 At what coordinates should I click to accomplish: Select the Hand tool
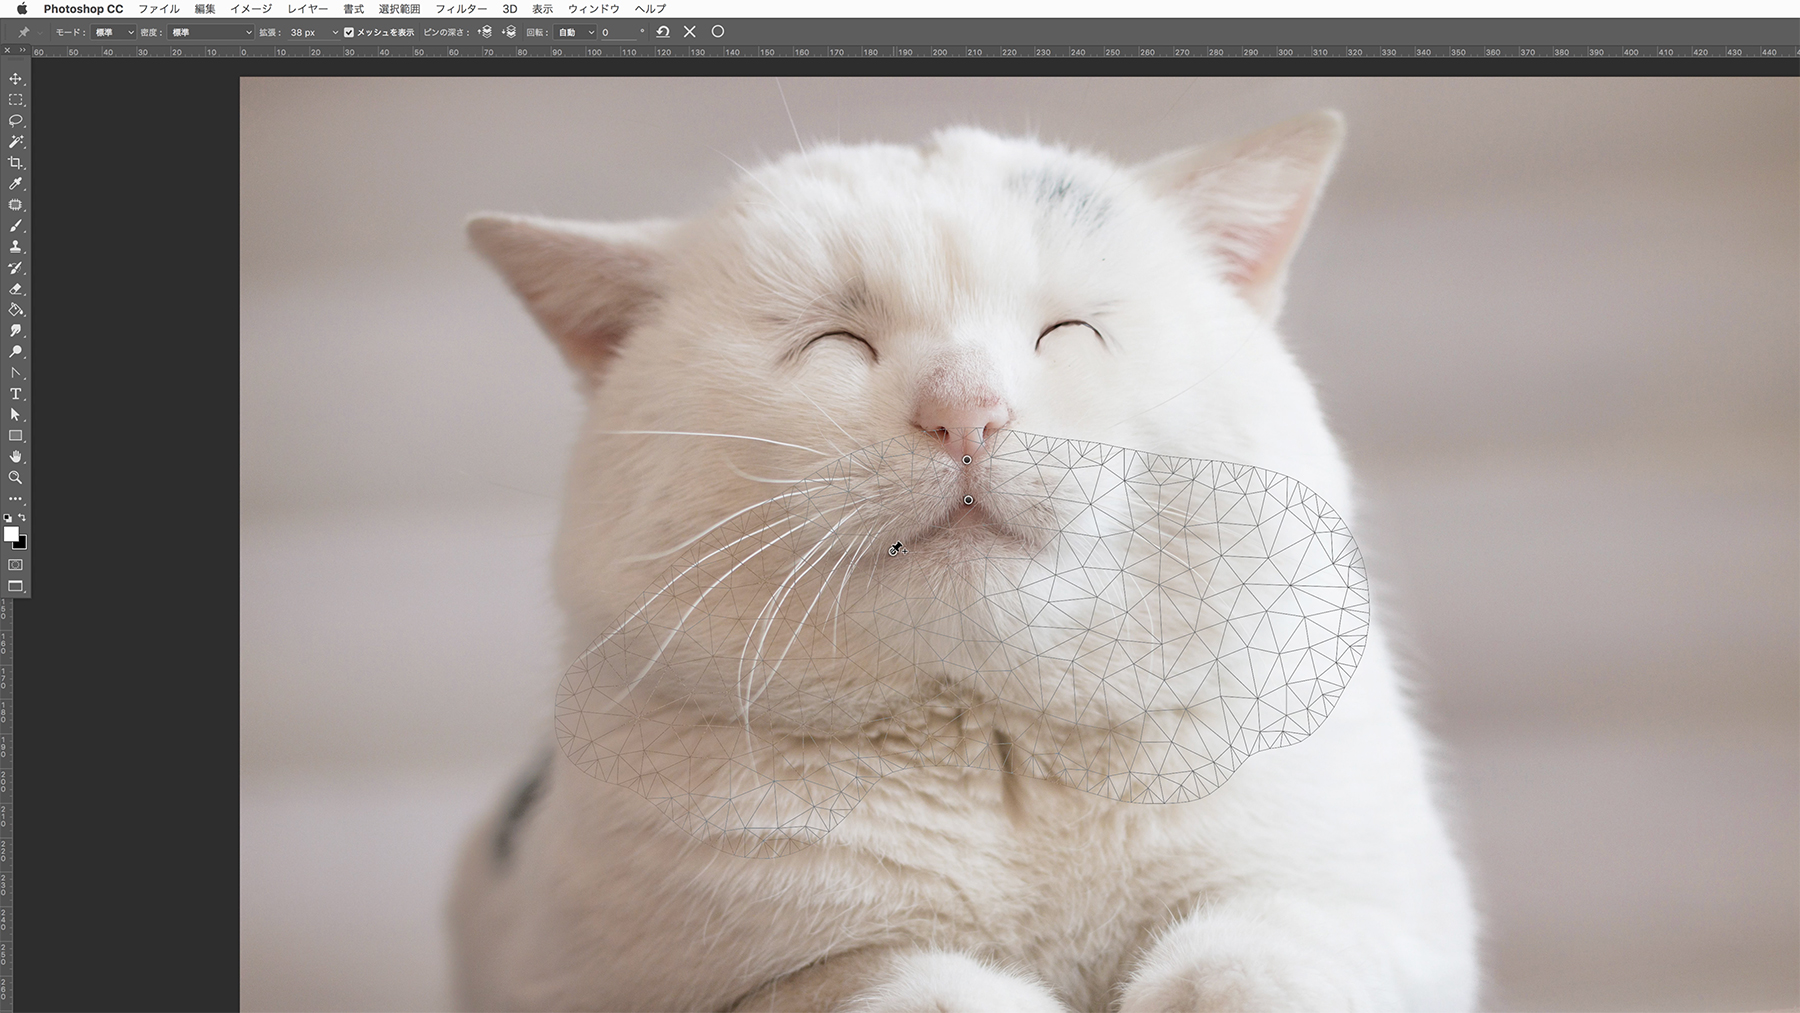click(15, 457)
